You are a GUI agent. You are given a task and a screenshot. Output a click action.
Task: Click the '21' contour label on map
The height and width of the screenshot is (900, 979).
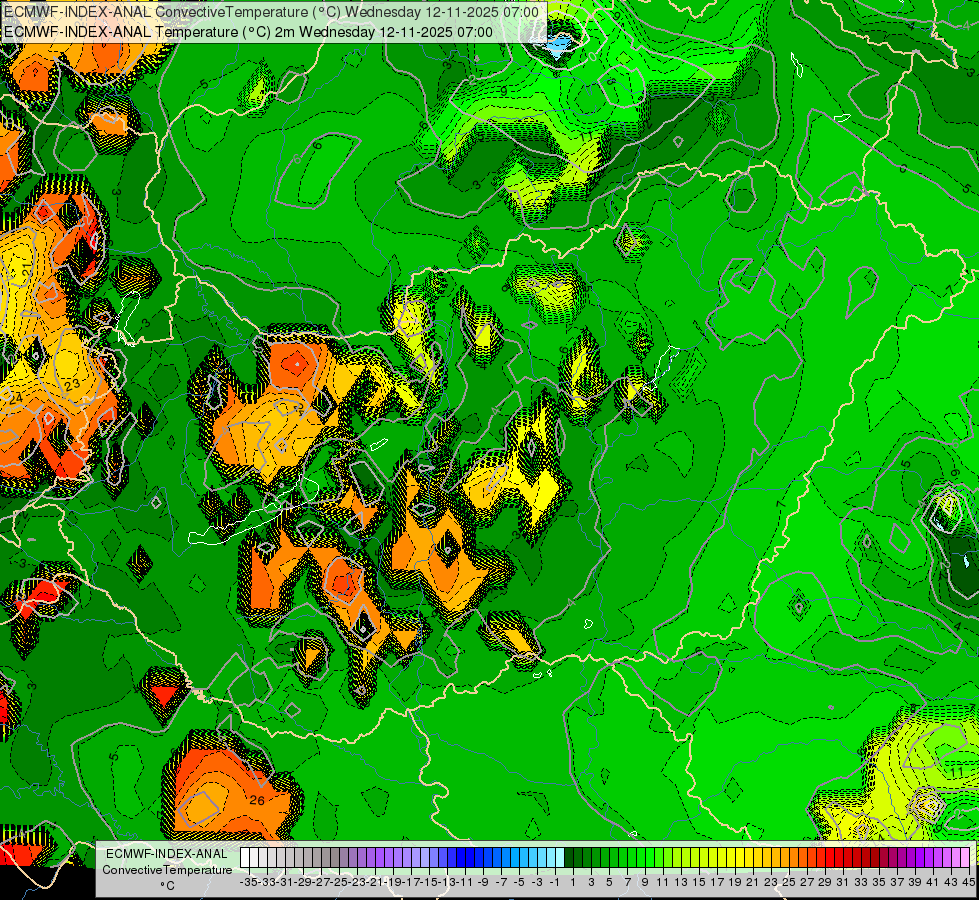(x=26, y=269)
